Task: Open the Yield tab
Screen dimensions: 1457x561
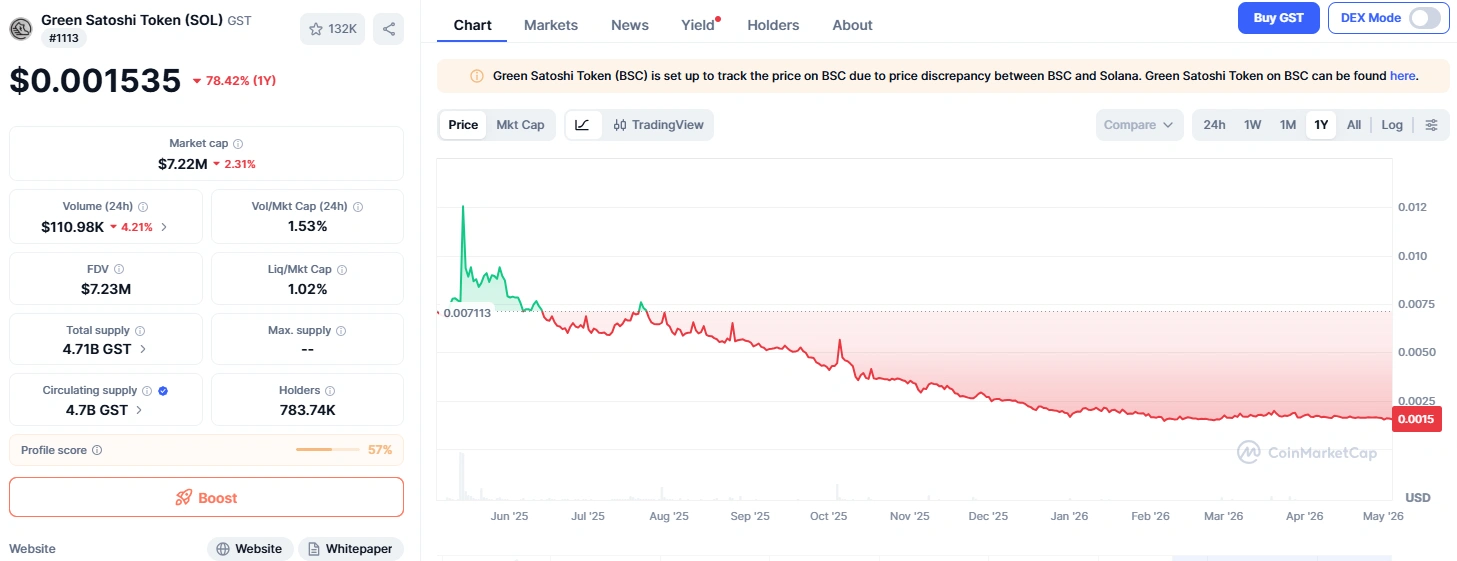Action: [698, 25]
